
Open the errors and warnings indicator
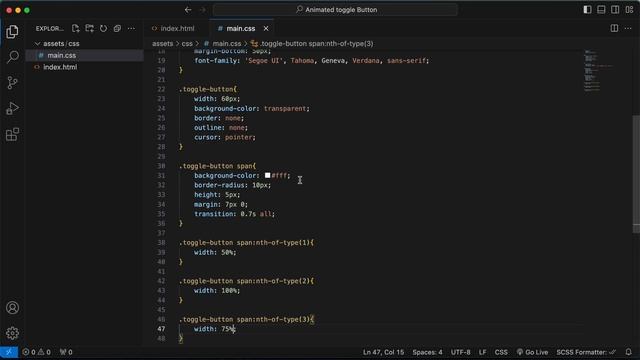point(36,352)
